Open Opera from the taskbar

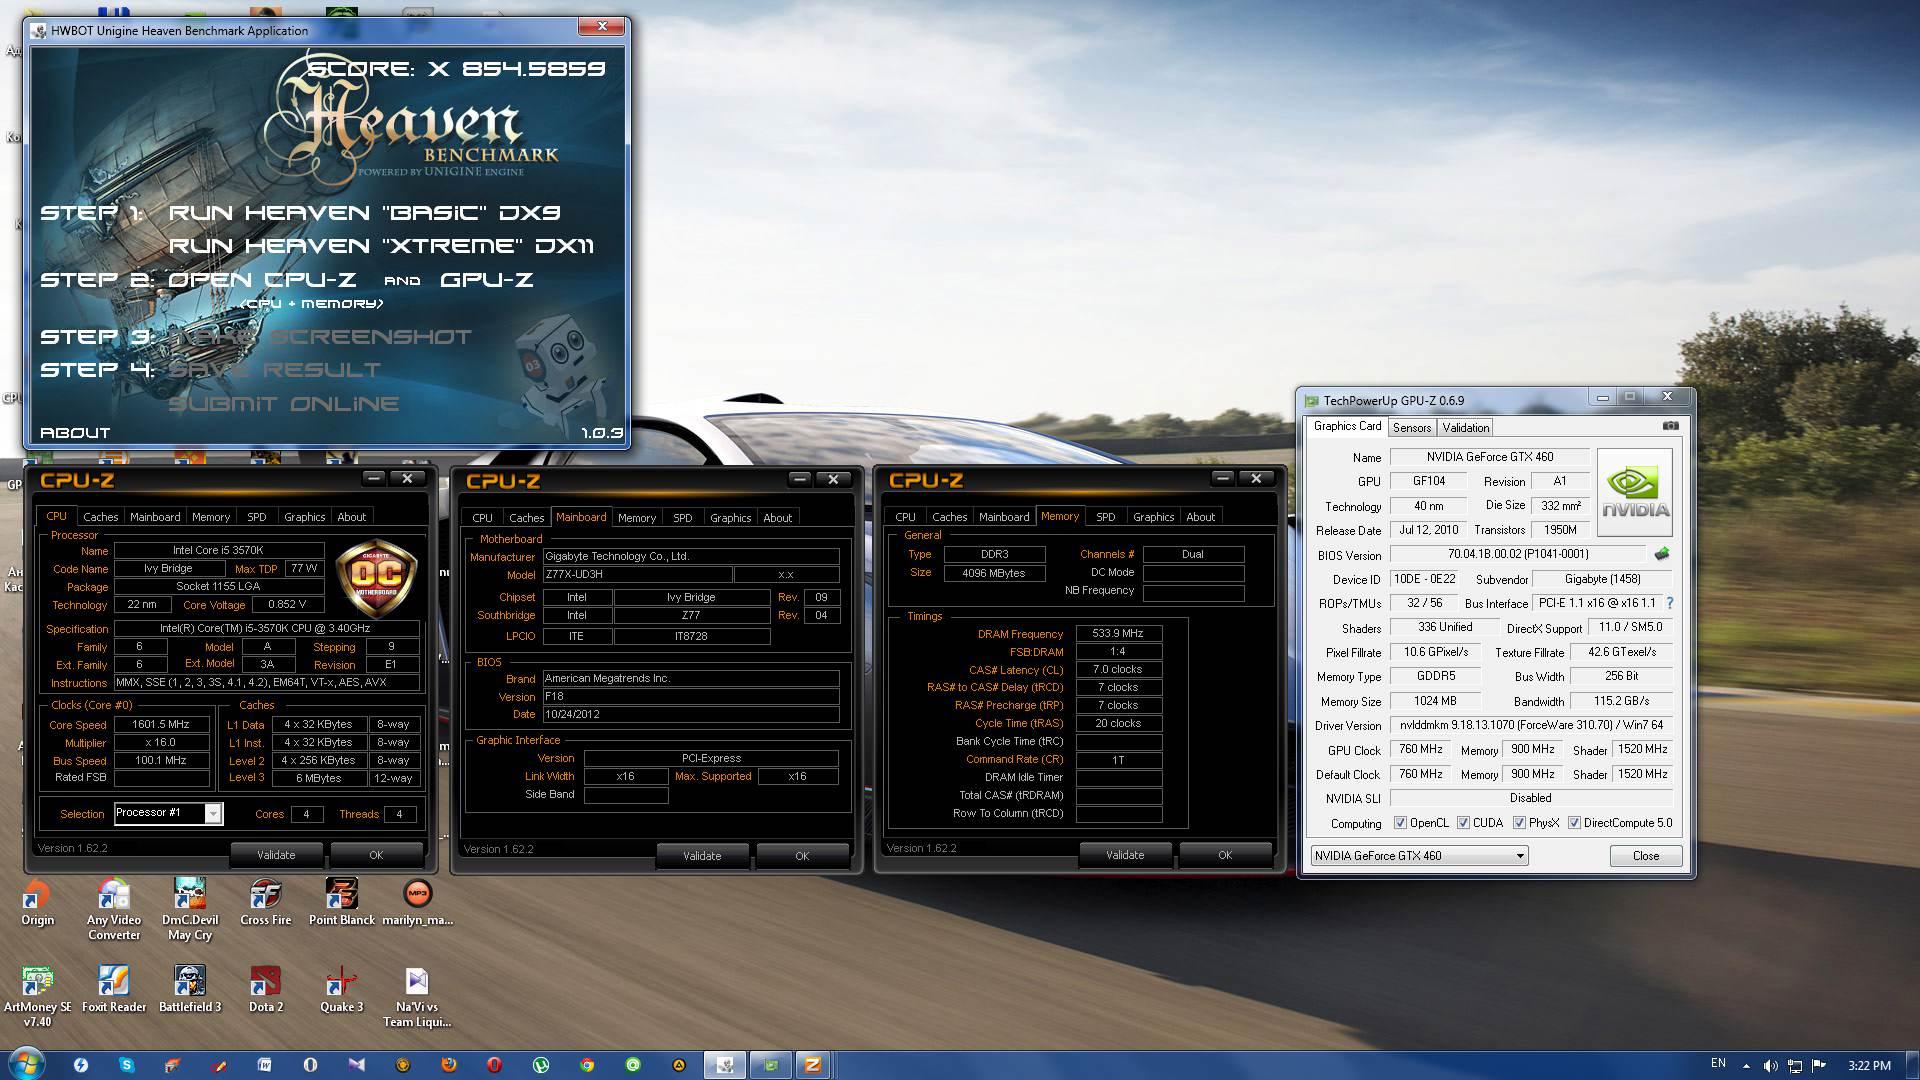tap(494, 1065)
